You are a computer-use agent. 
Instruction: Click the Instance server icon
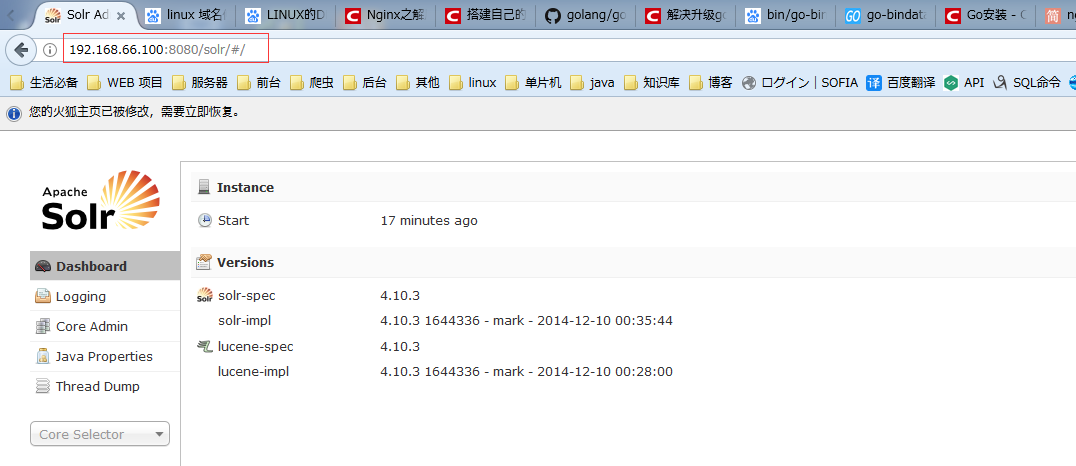(x=204, y=187)
